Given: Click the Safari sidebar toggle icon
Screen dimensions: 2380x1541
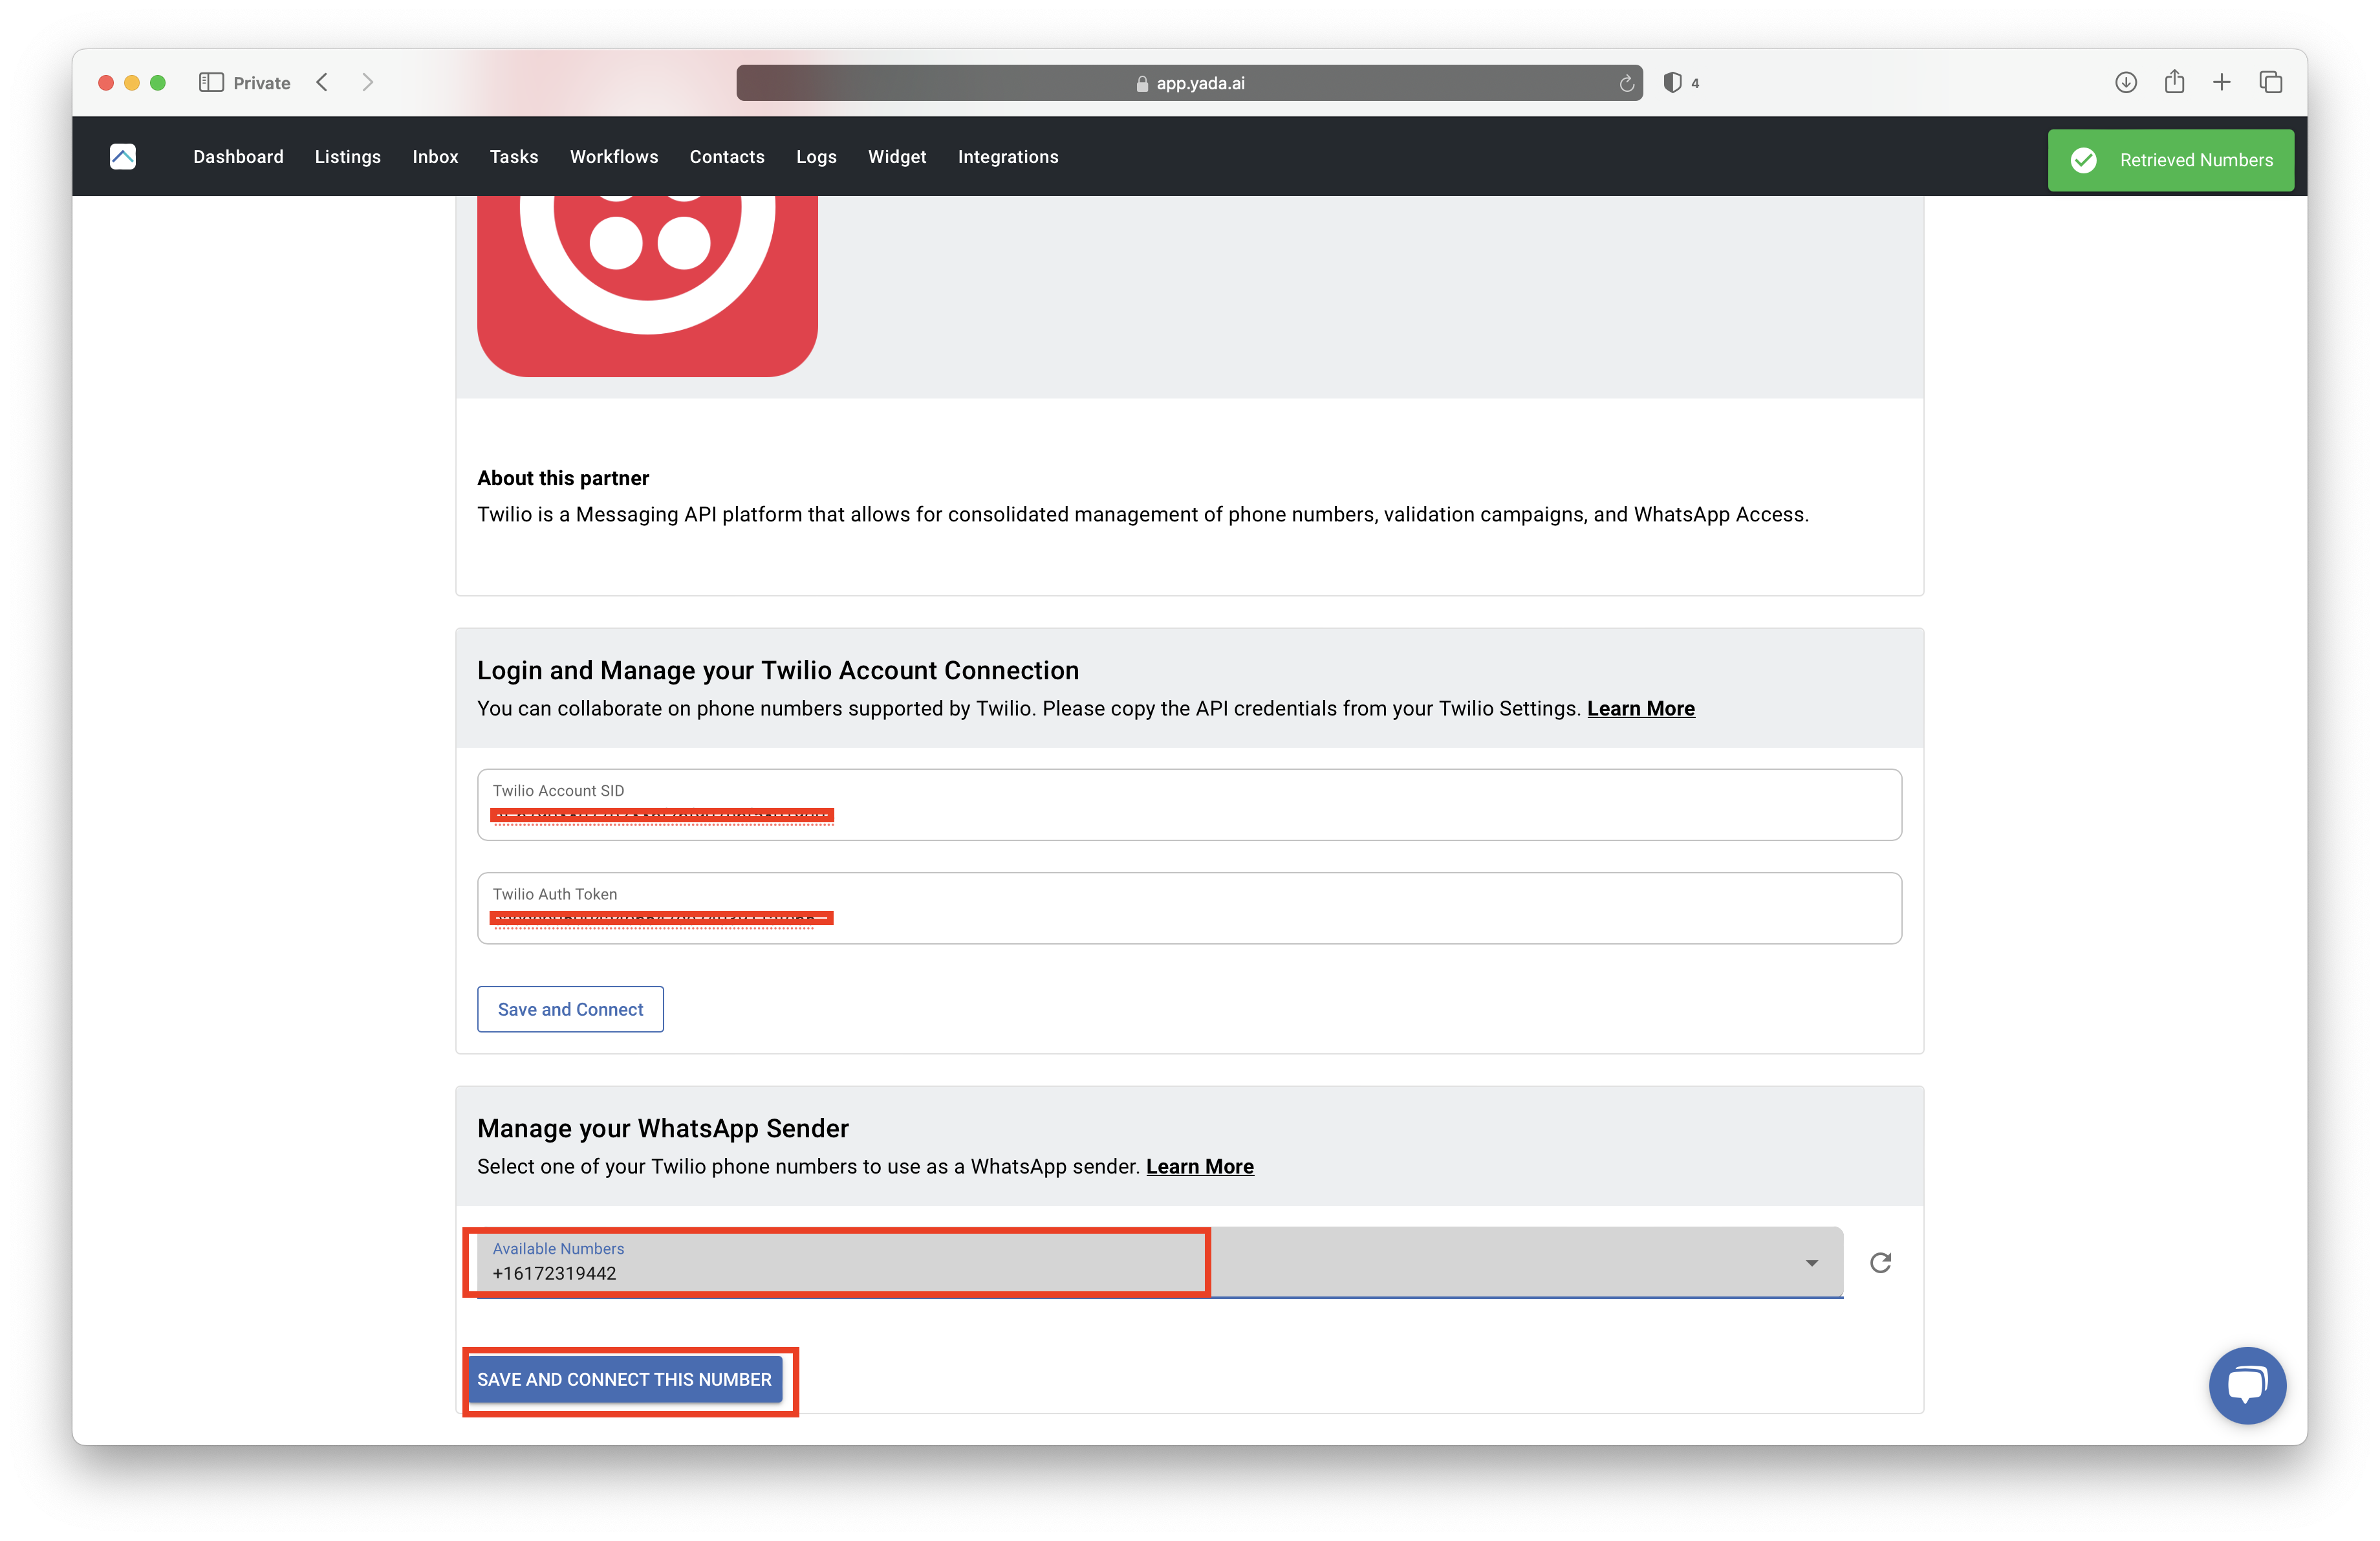Looking at the screenshot, I should (x=211, y=83).
